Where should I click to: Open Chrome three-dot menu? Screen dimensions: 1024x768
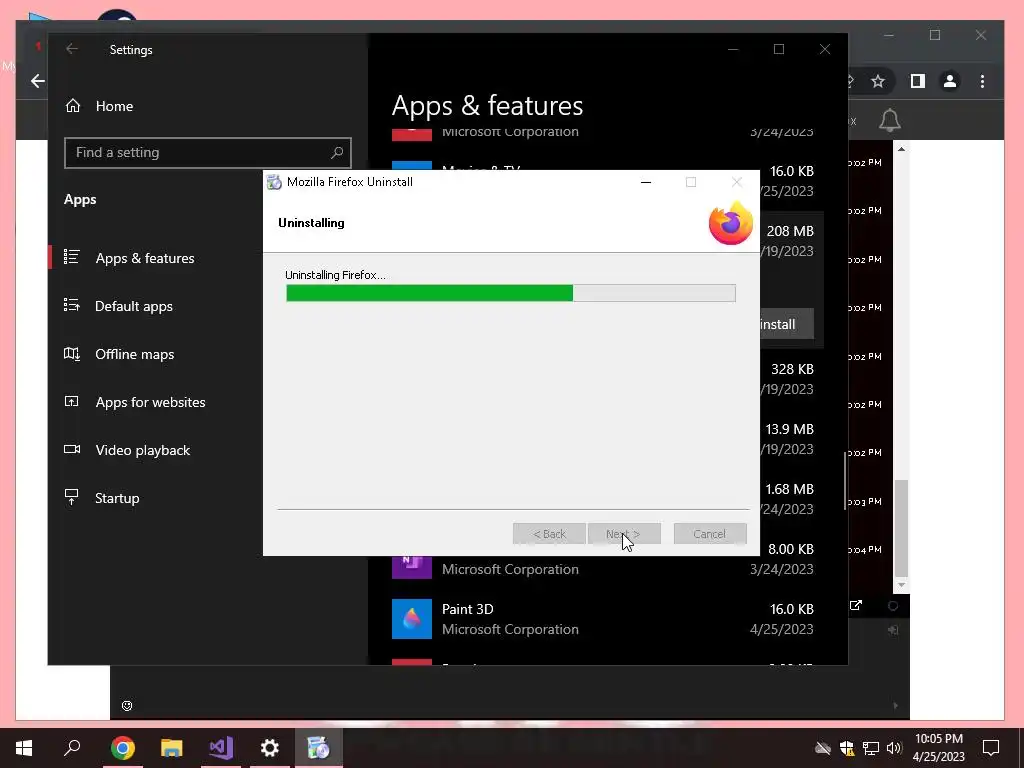[982, 81]
